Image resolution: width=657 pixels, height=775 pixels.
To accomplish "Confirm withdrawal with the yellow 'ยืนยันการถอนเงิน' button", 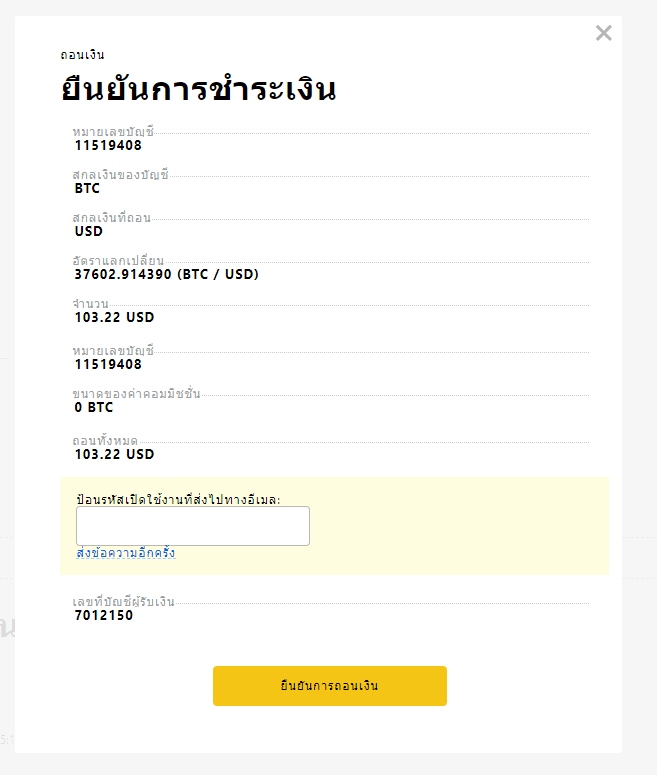I will click(x=330, y=686).
